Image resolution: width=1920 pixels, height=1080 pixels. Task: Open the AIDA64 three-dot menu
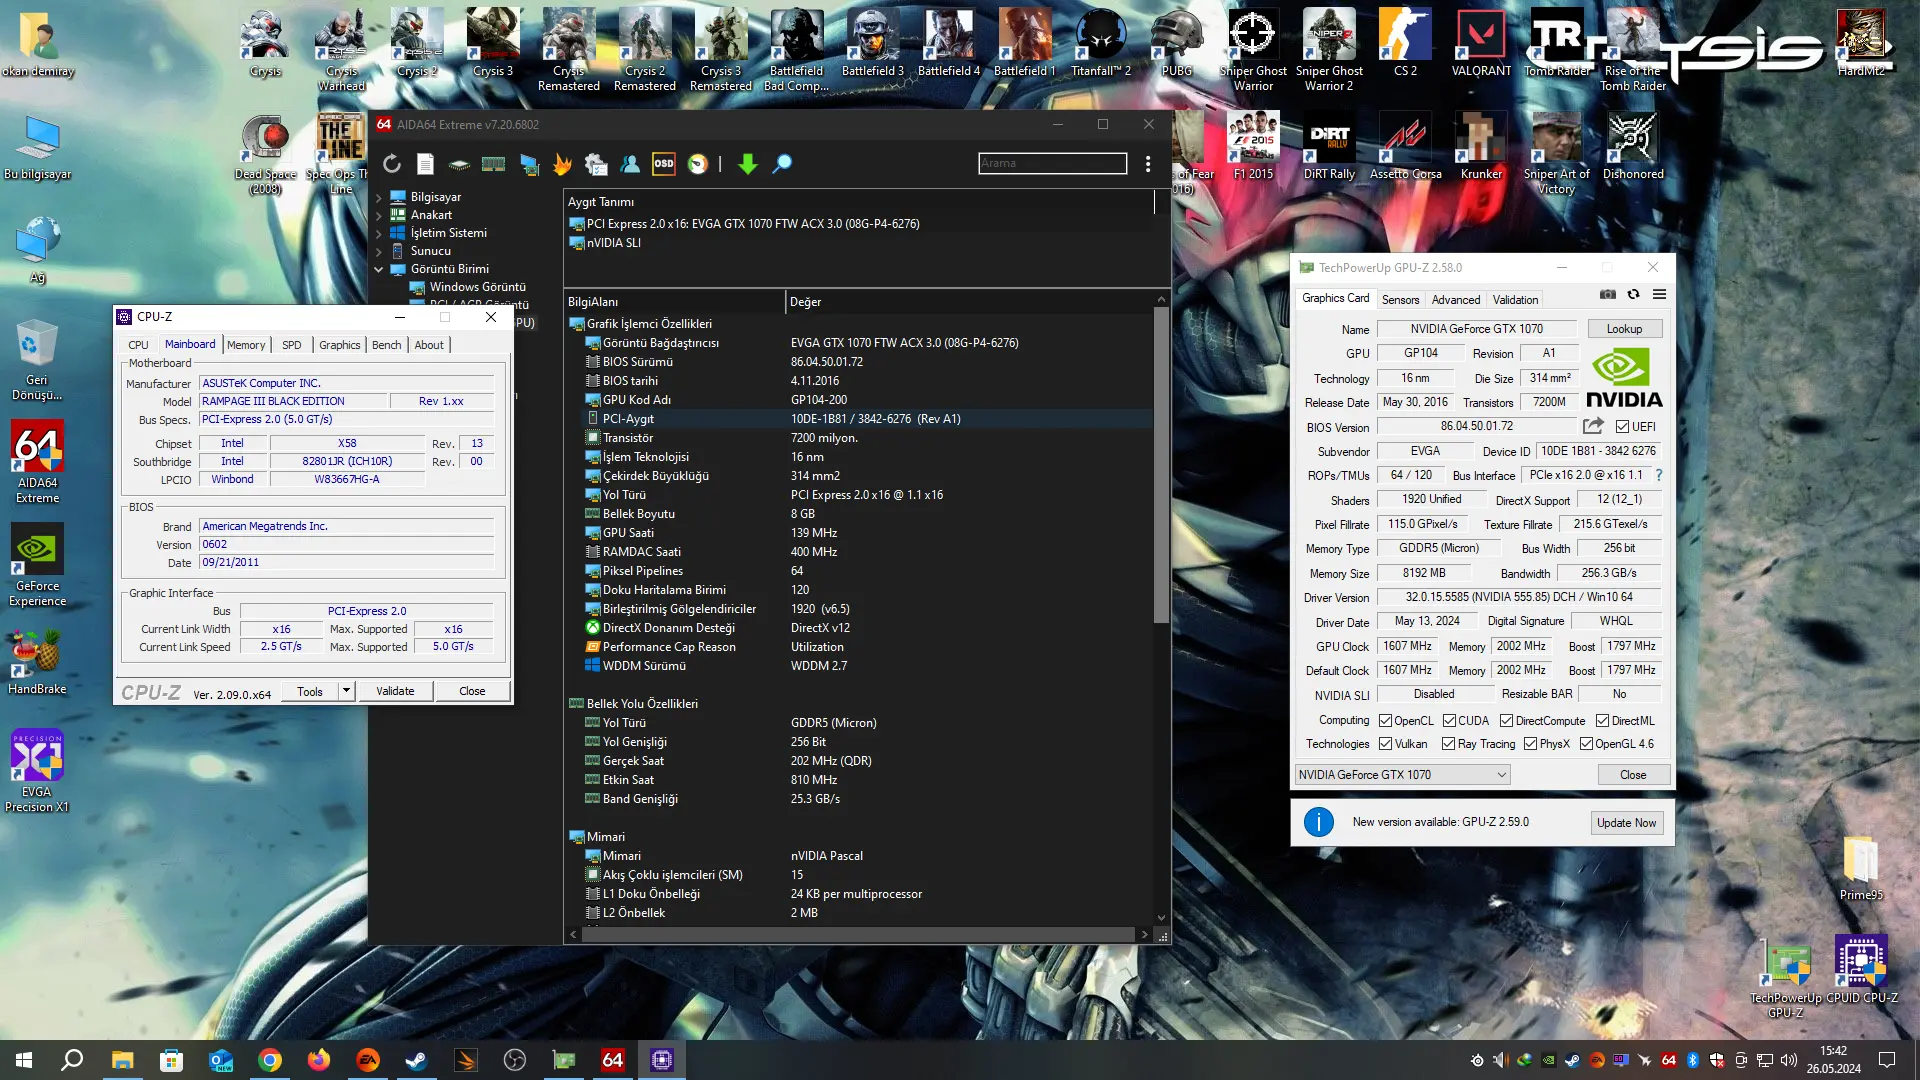tap(1148, 164)
